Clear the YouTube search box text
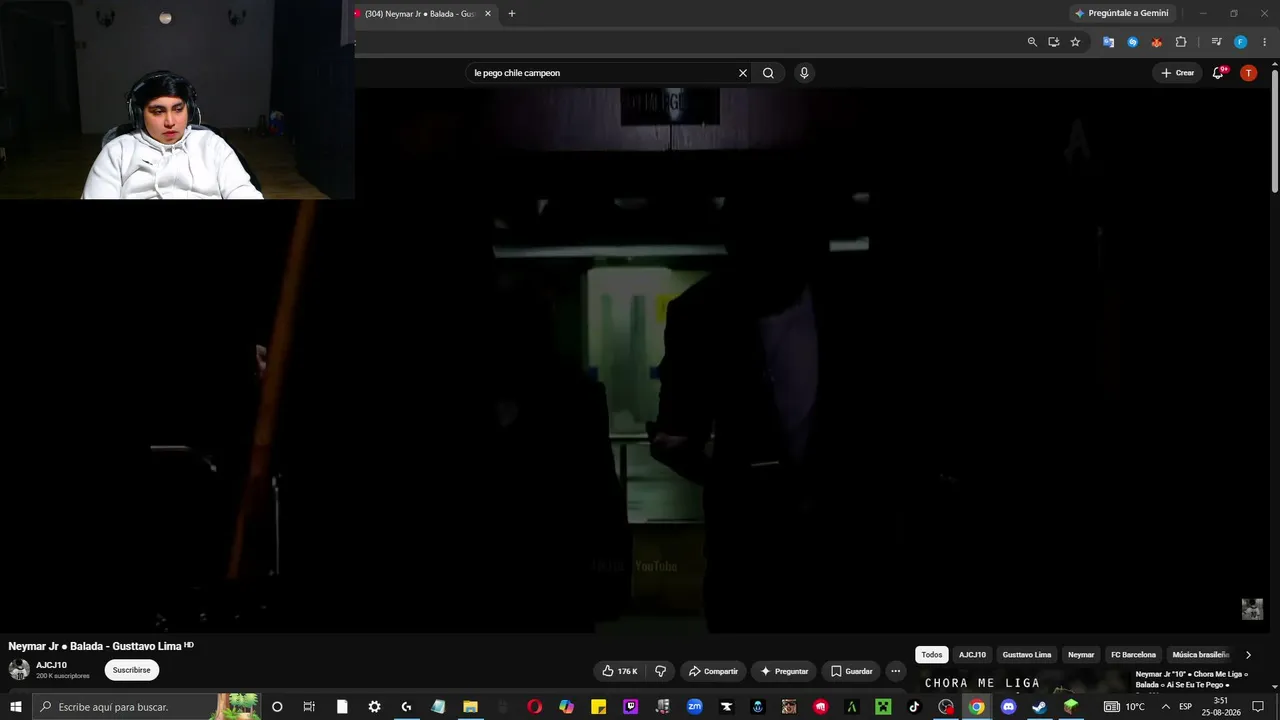This screenshot has width=1280, height=720. click(743, 73)
